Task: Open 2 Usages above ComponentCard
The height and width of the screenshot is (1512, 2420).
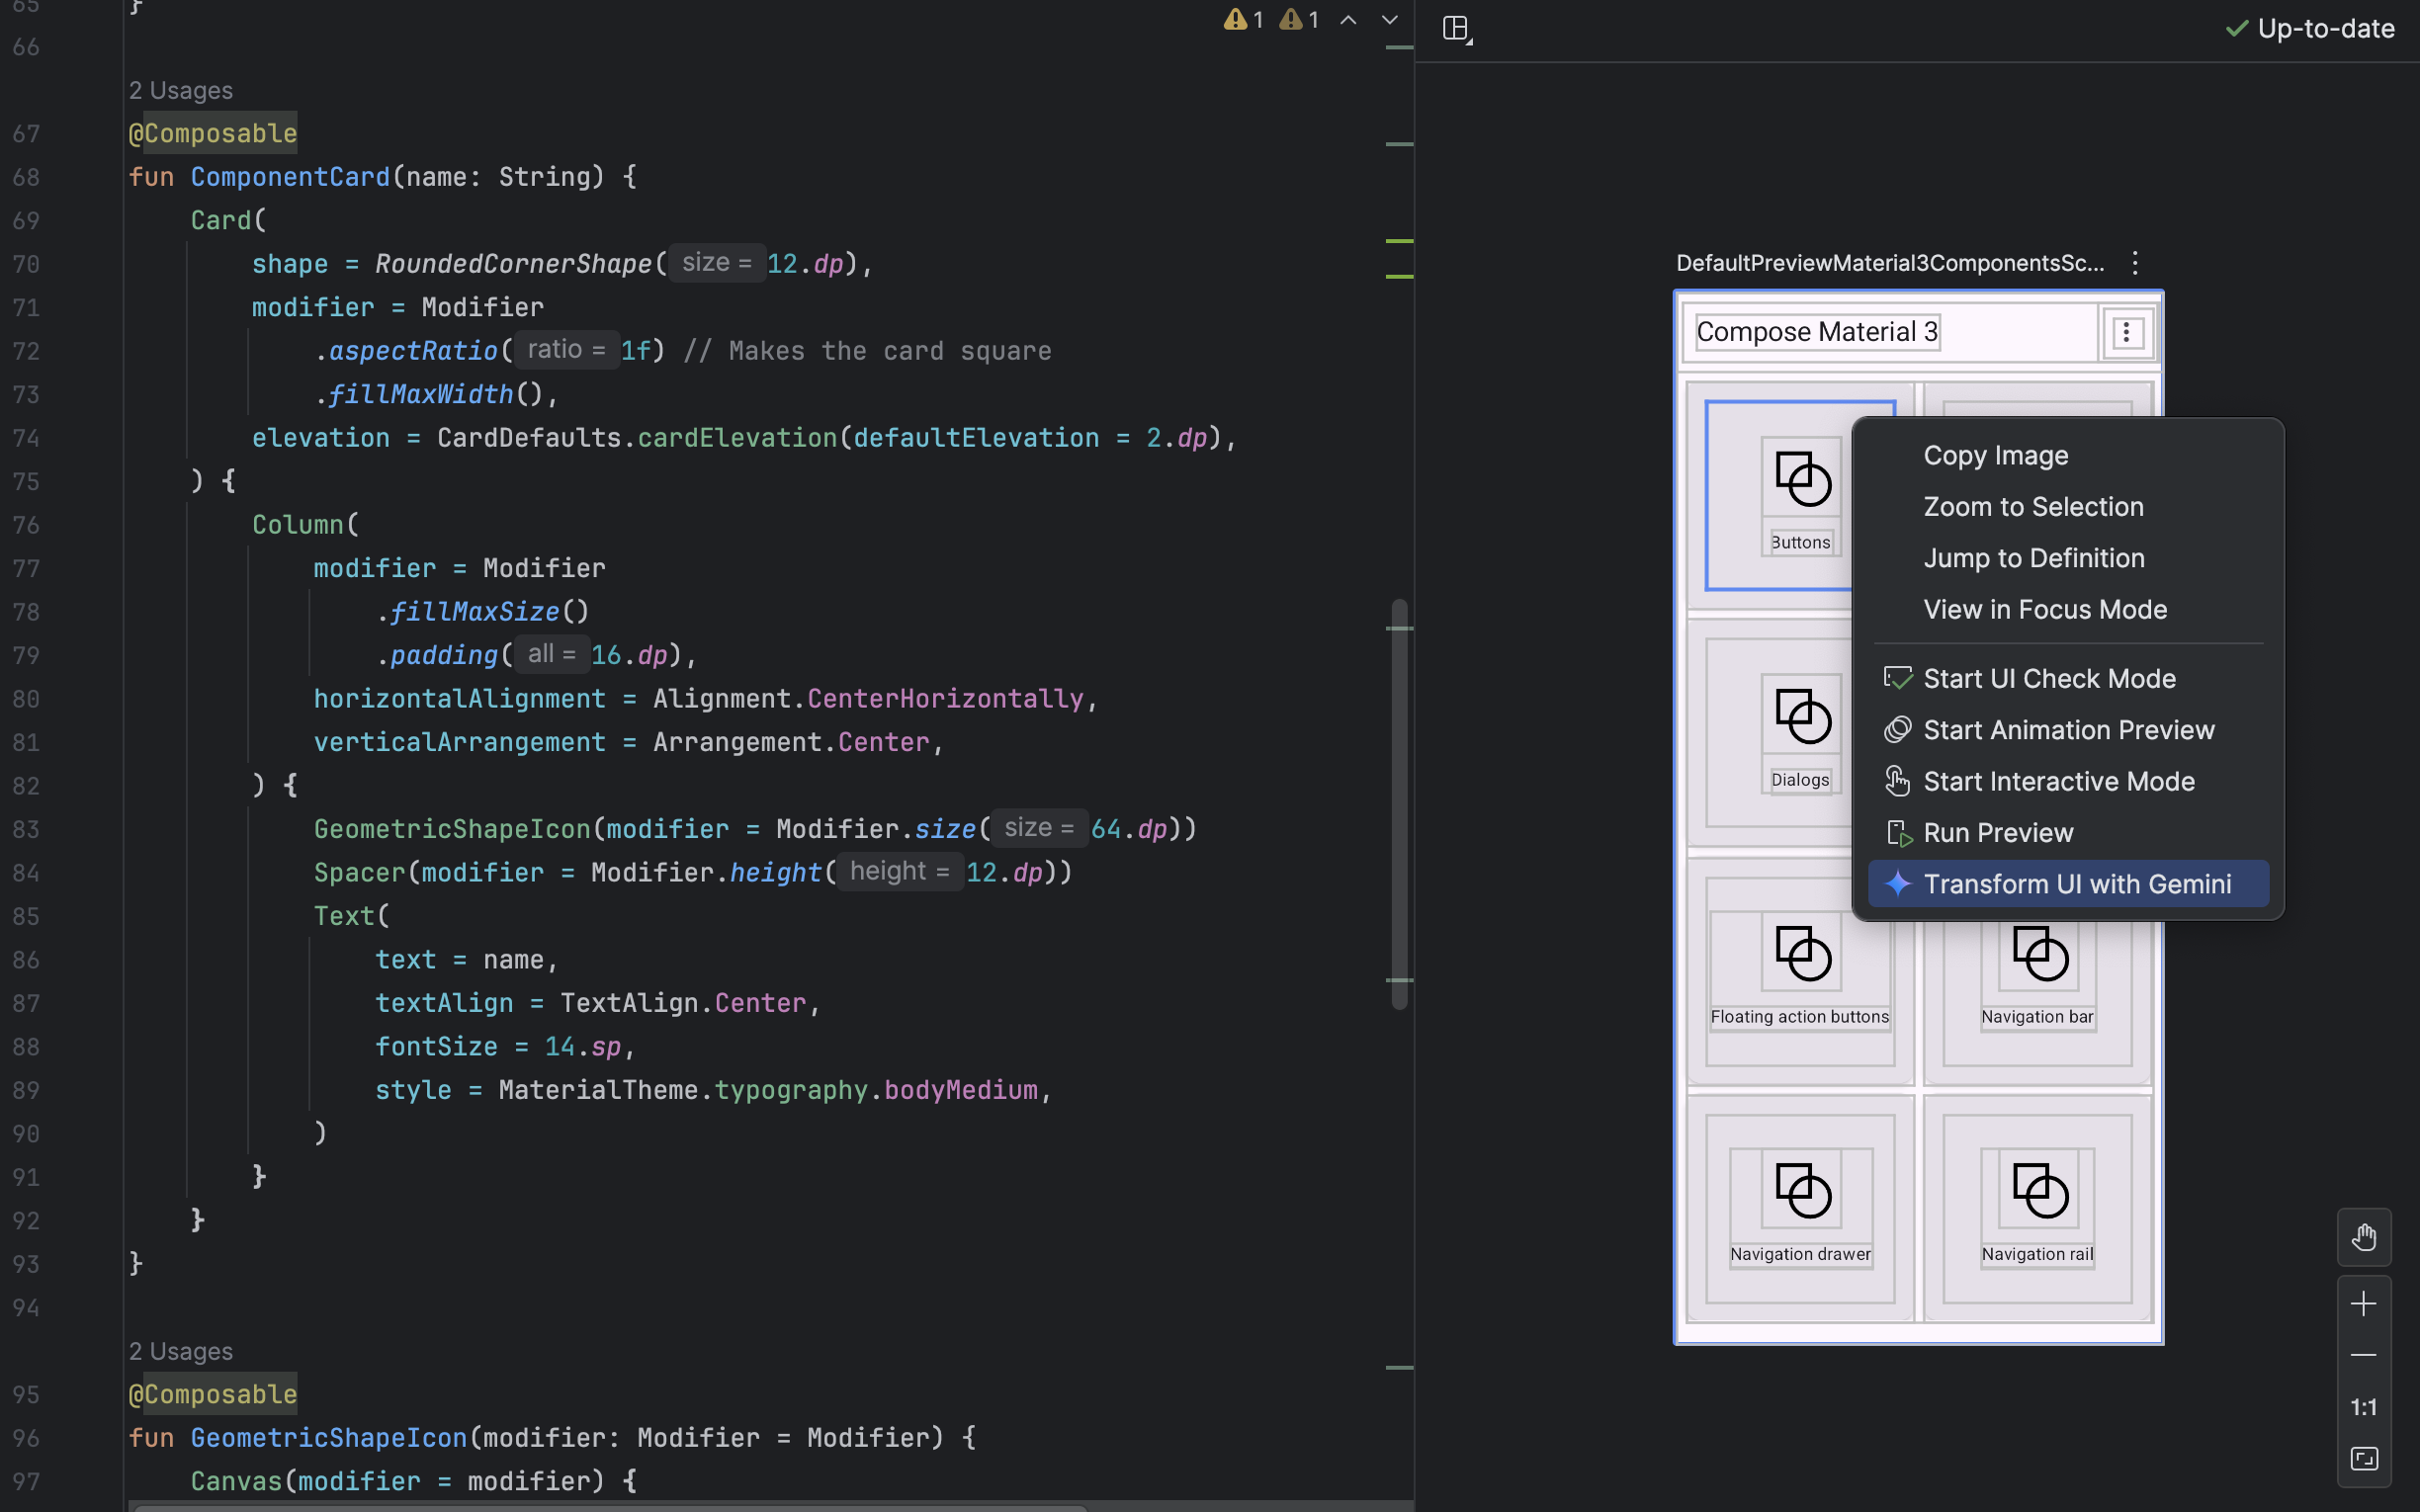Action: pos(181,90)
